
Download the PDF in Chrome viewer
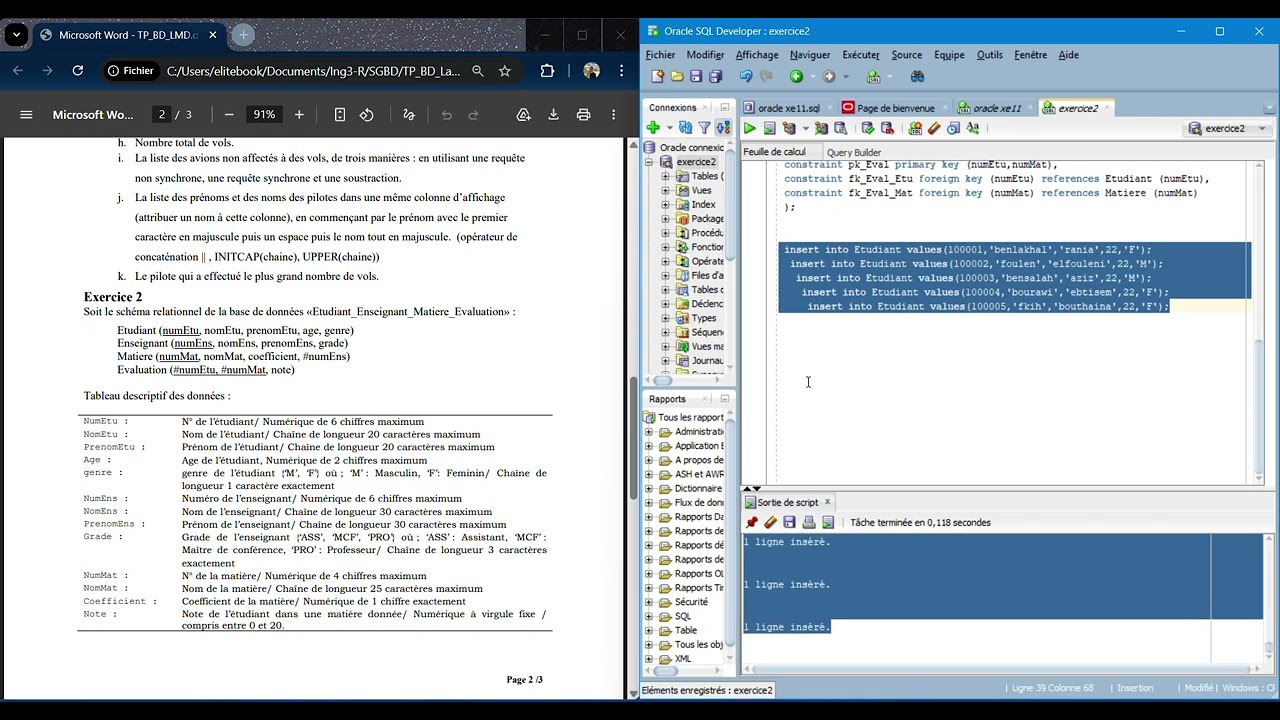pyautogui.click(x=553, y=115)
